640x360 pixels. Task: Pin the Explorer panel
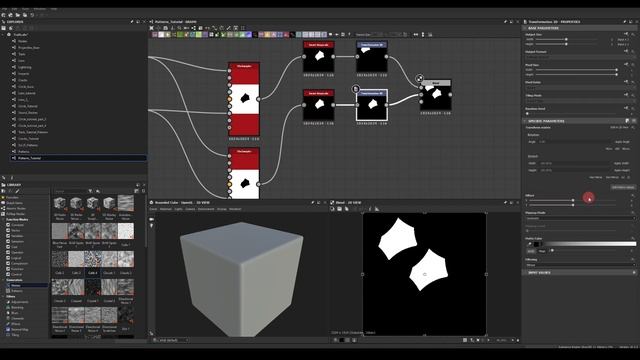[132, 22]
